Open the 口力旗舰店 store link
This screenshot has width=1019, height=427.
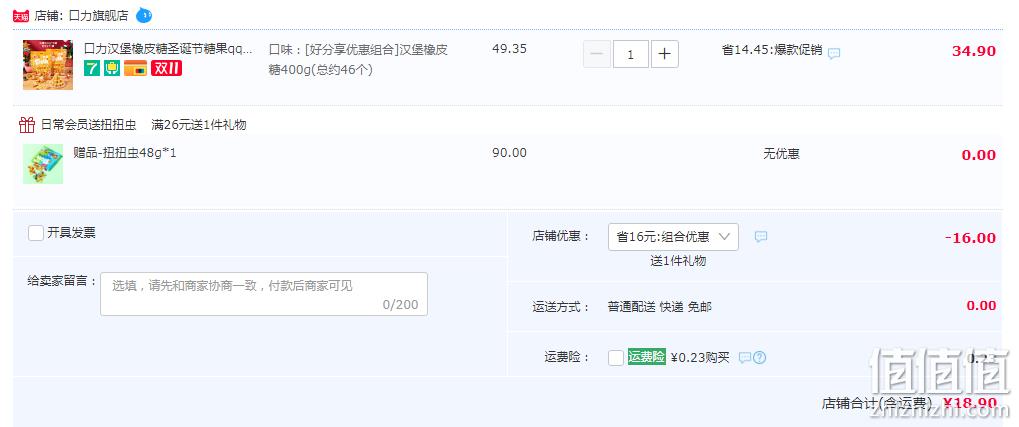(98, 16)
